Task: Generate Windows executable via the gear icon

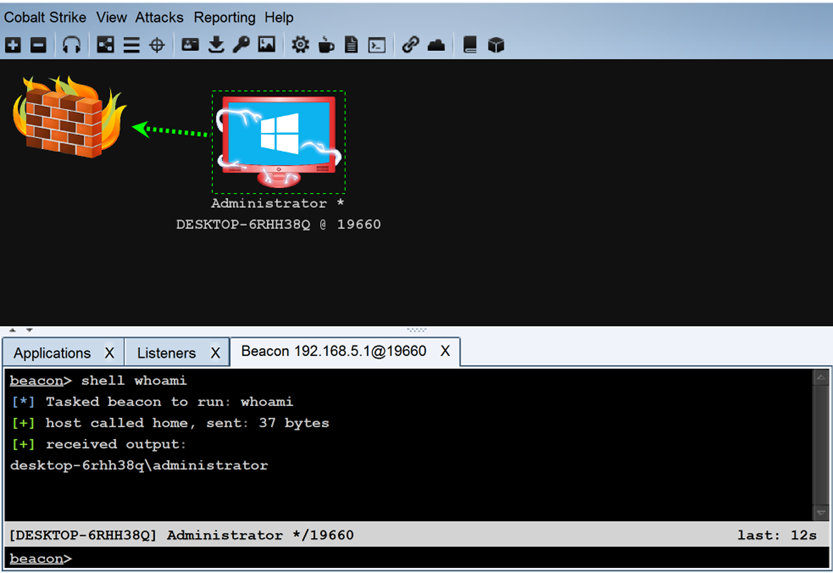Action: [300, 45]
